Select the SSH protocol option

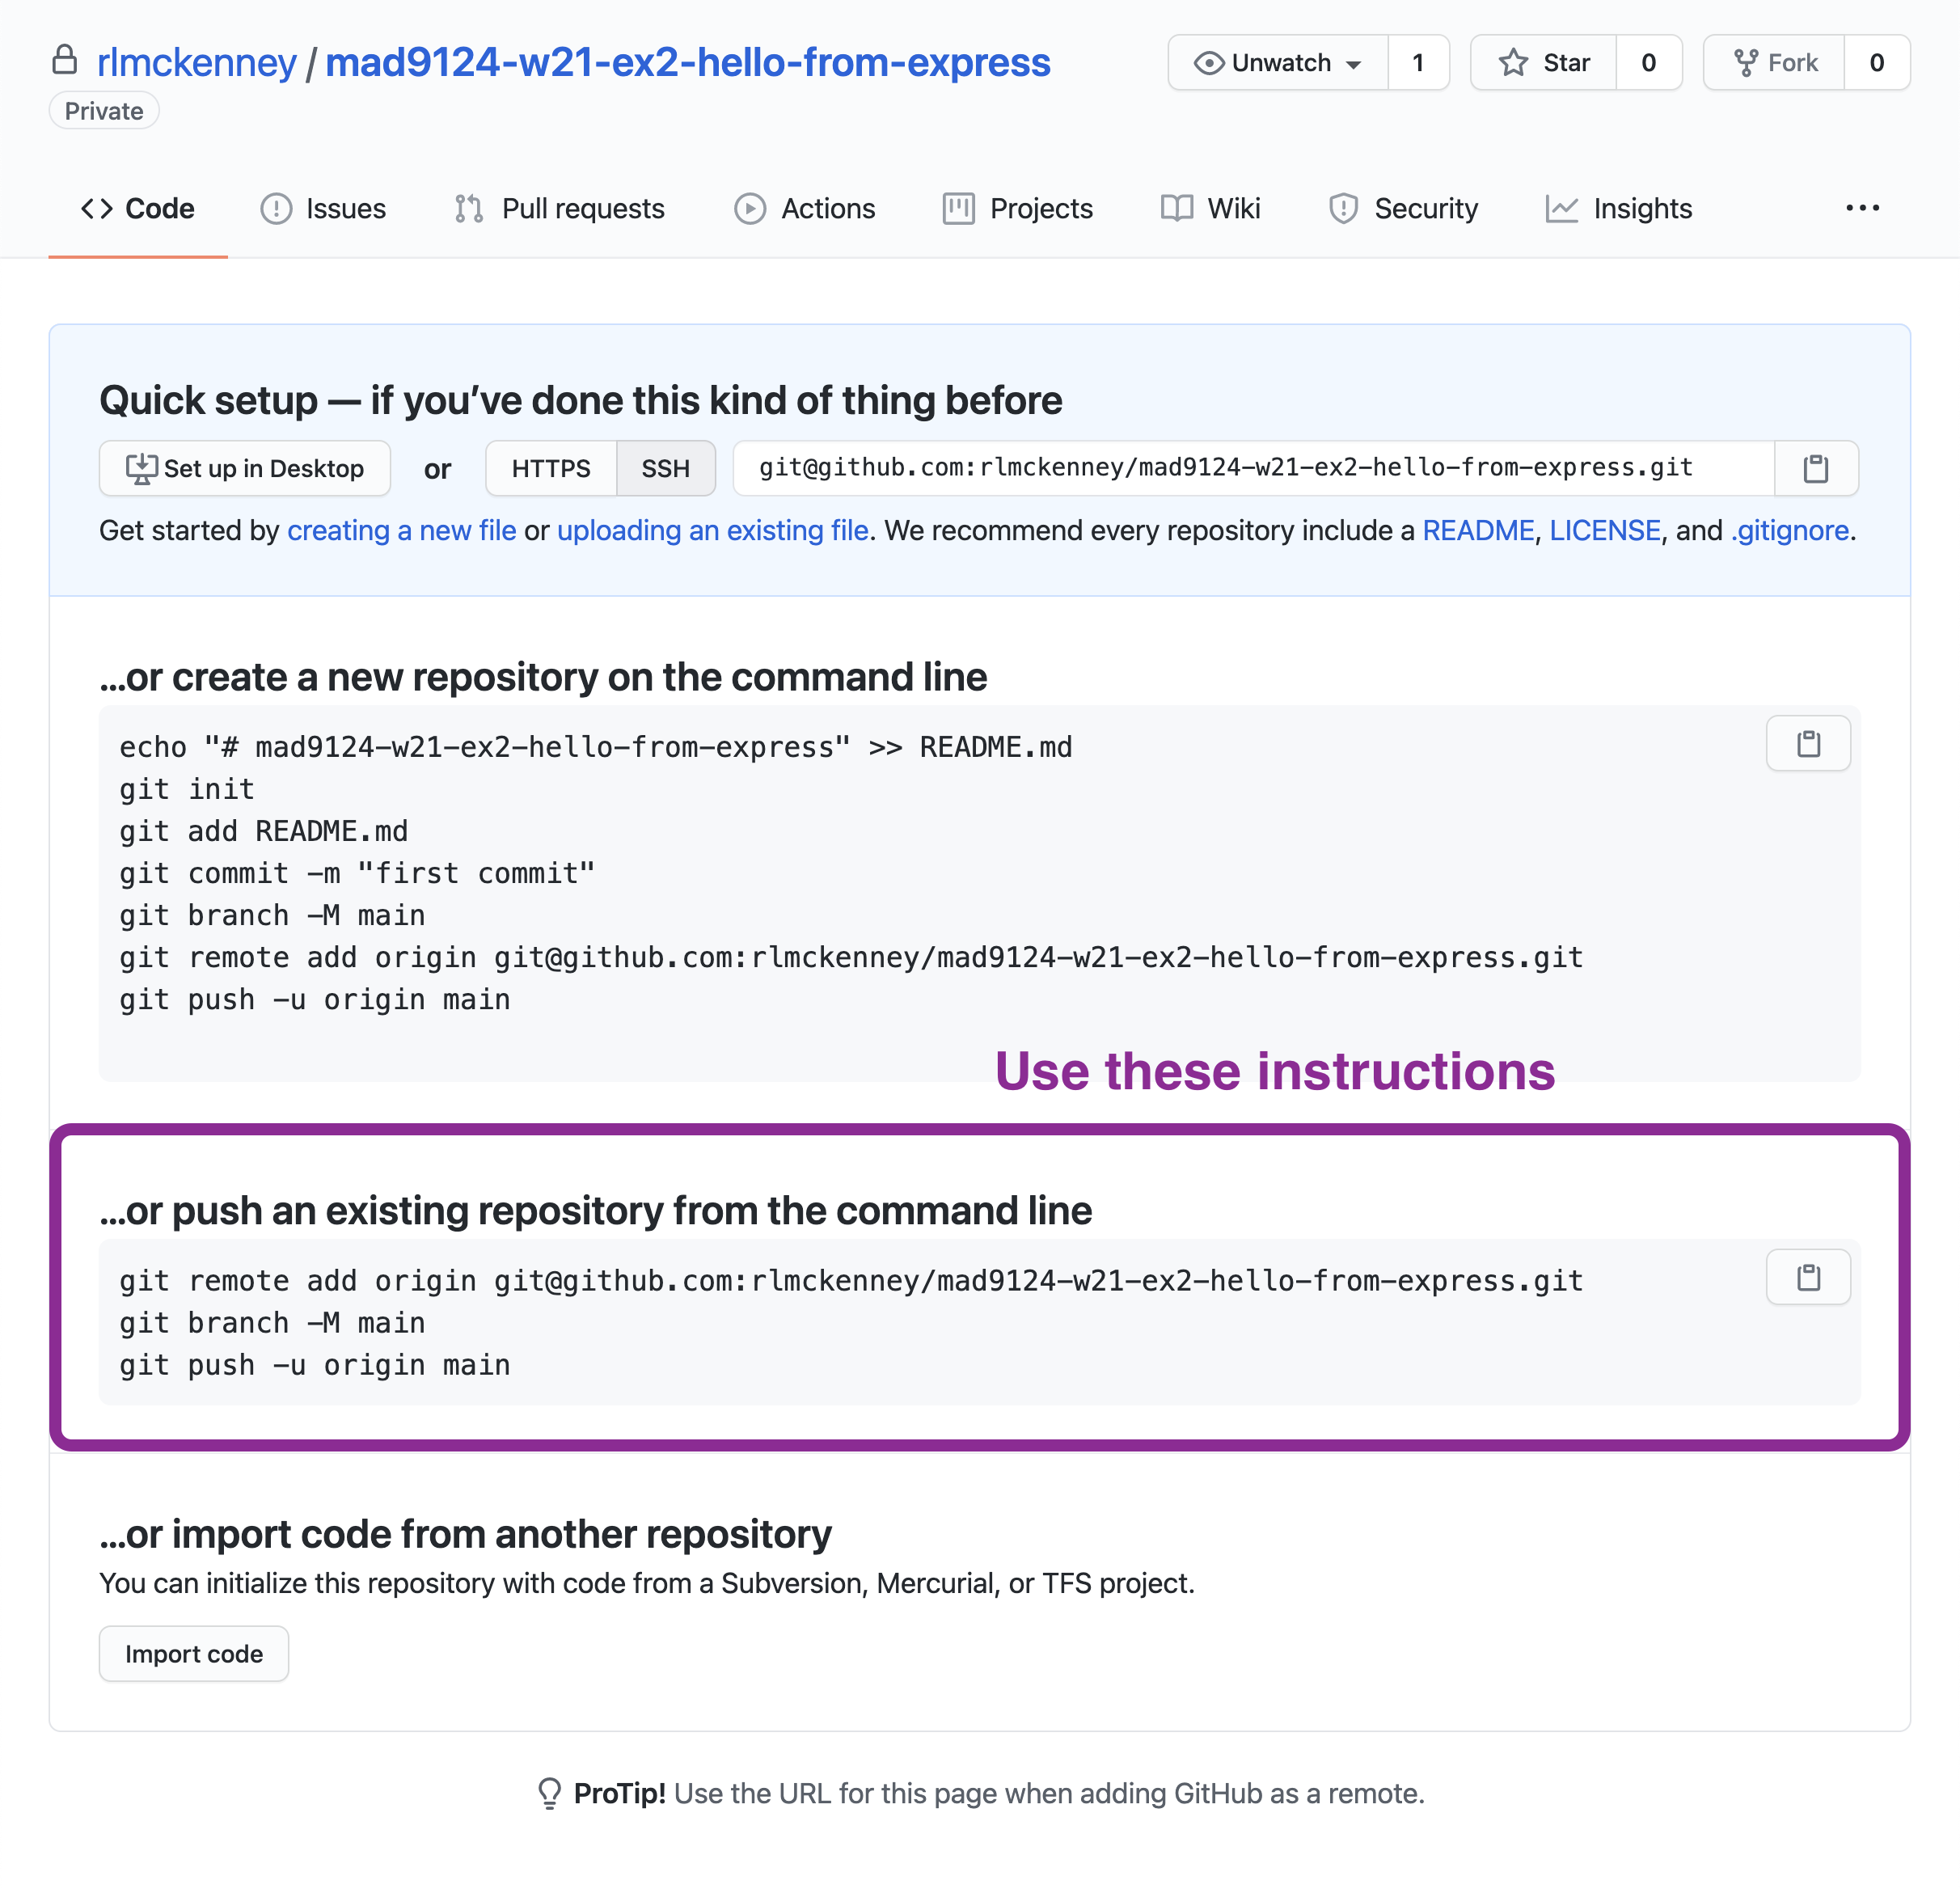[665, 468]
